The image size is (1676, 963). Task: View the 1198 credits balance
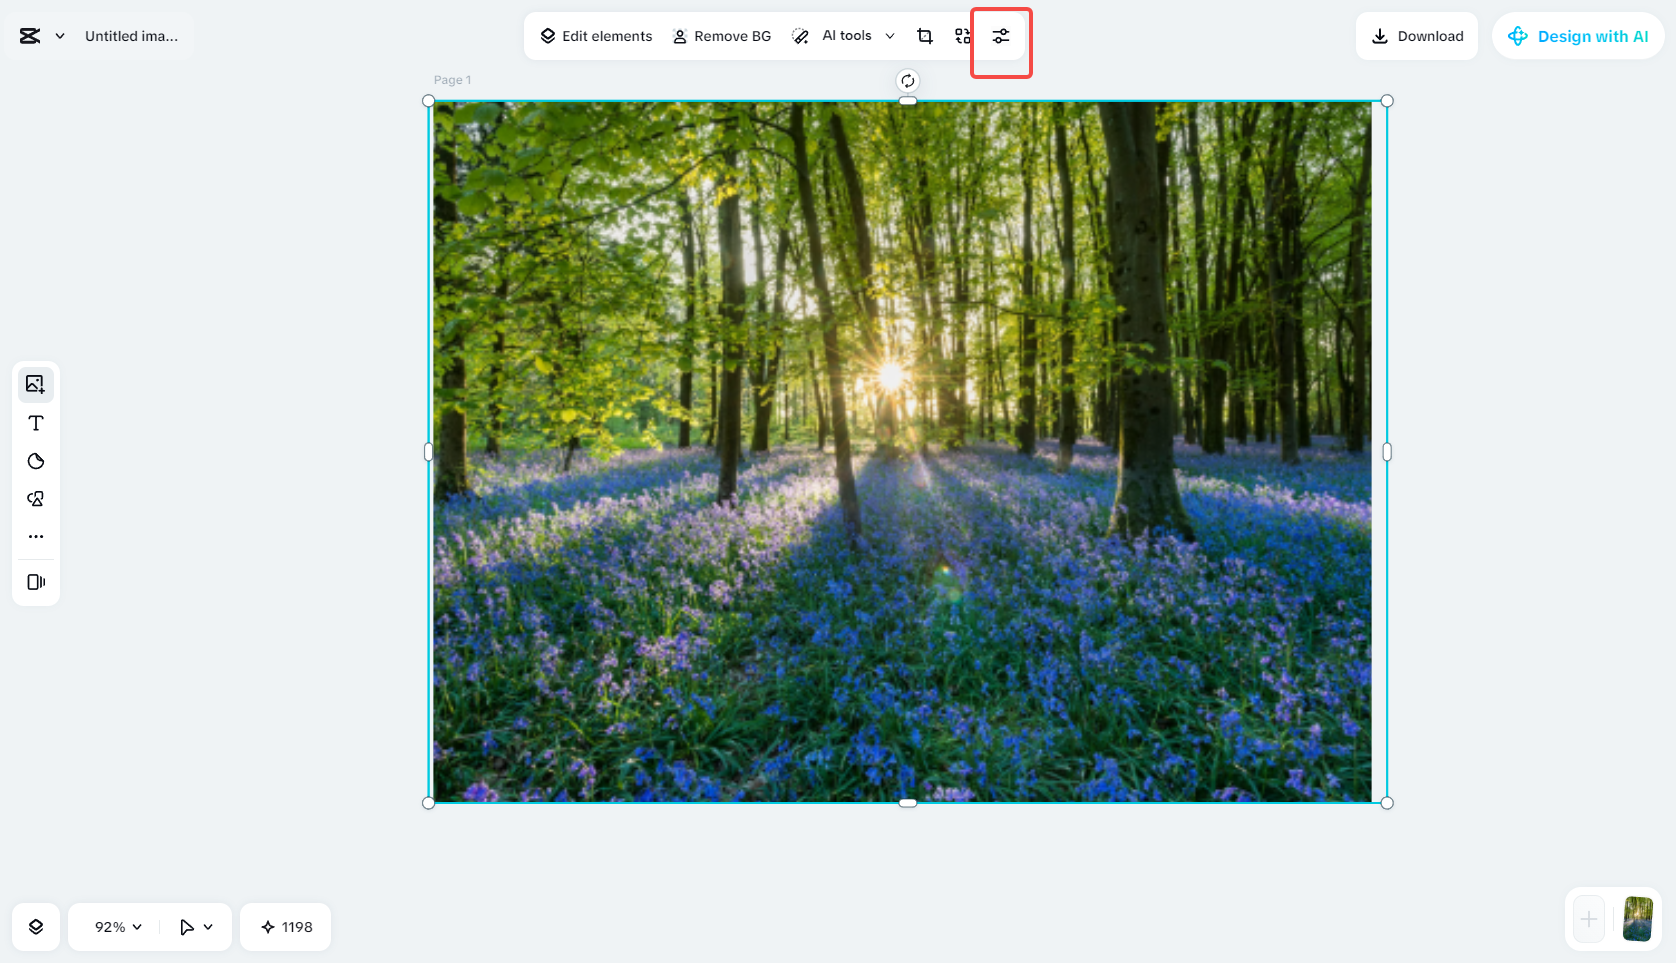[286, 927]
